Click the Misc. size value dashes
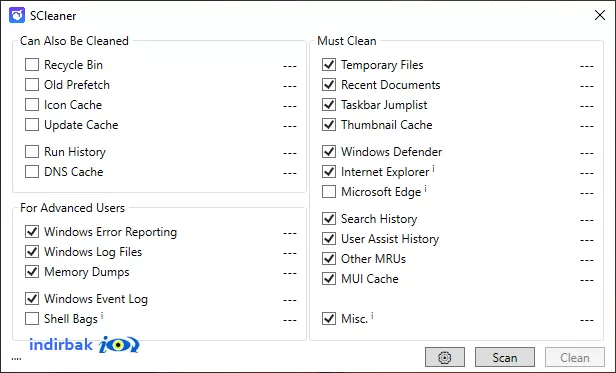The width and height of the screenshot is (616, 373). 587,321
